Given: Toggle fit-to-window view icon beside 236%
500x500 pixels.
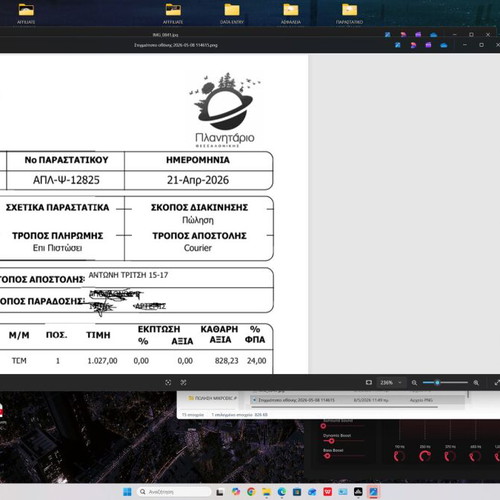Looking at the screenshot, I should tap(369, 382).
